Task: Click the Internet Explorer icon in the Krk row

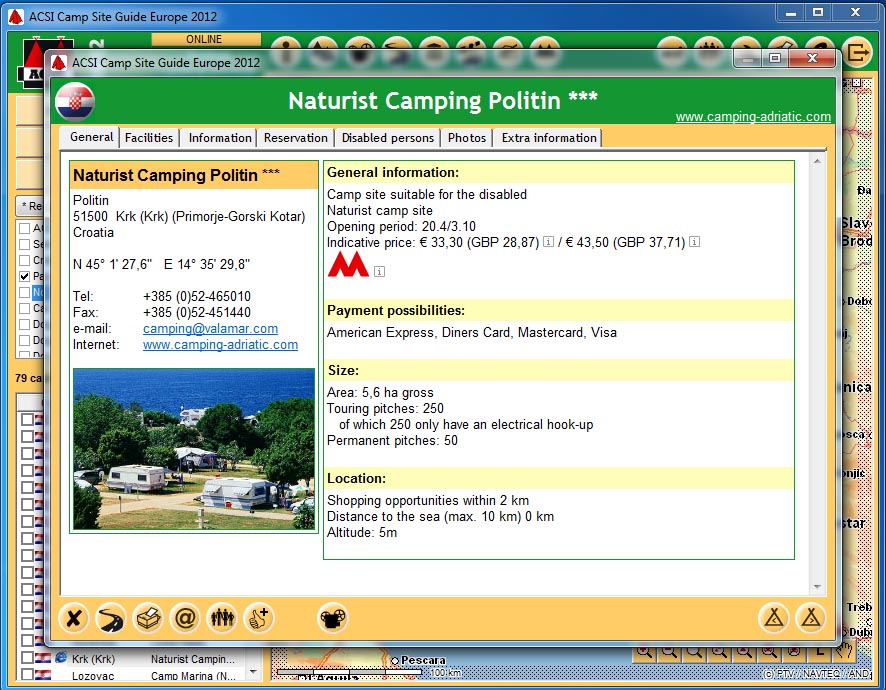Action: [x=60, y=658]
